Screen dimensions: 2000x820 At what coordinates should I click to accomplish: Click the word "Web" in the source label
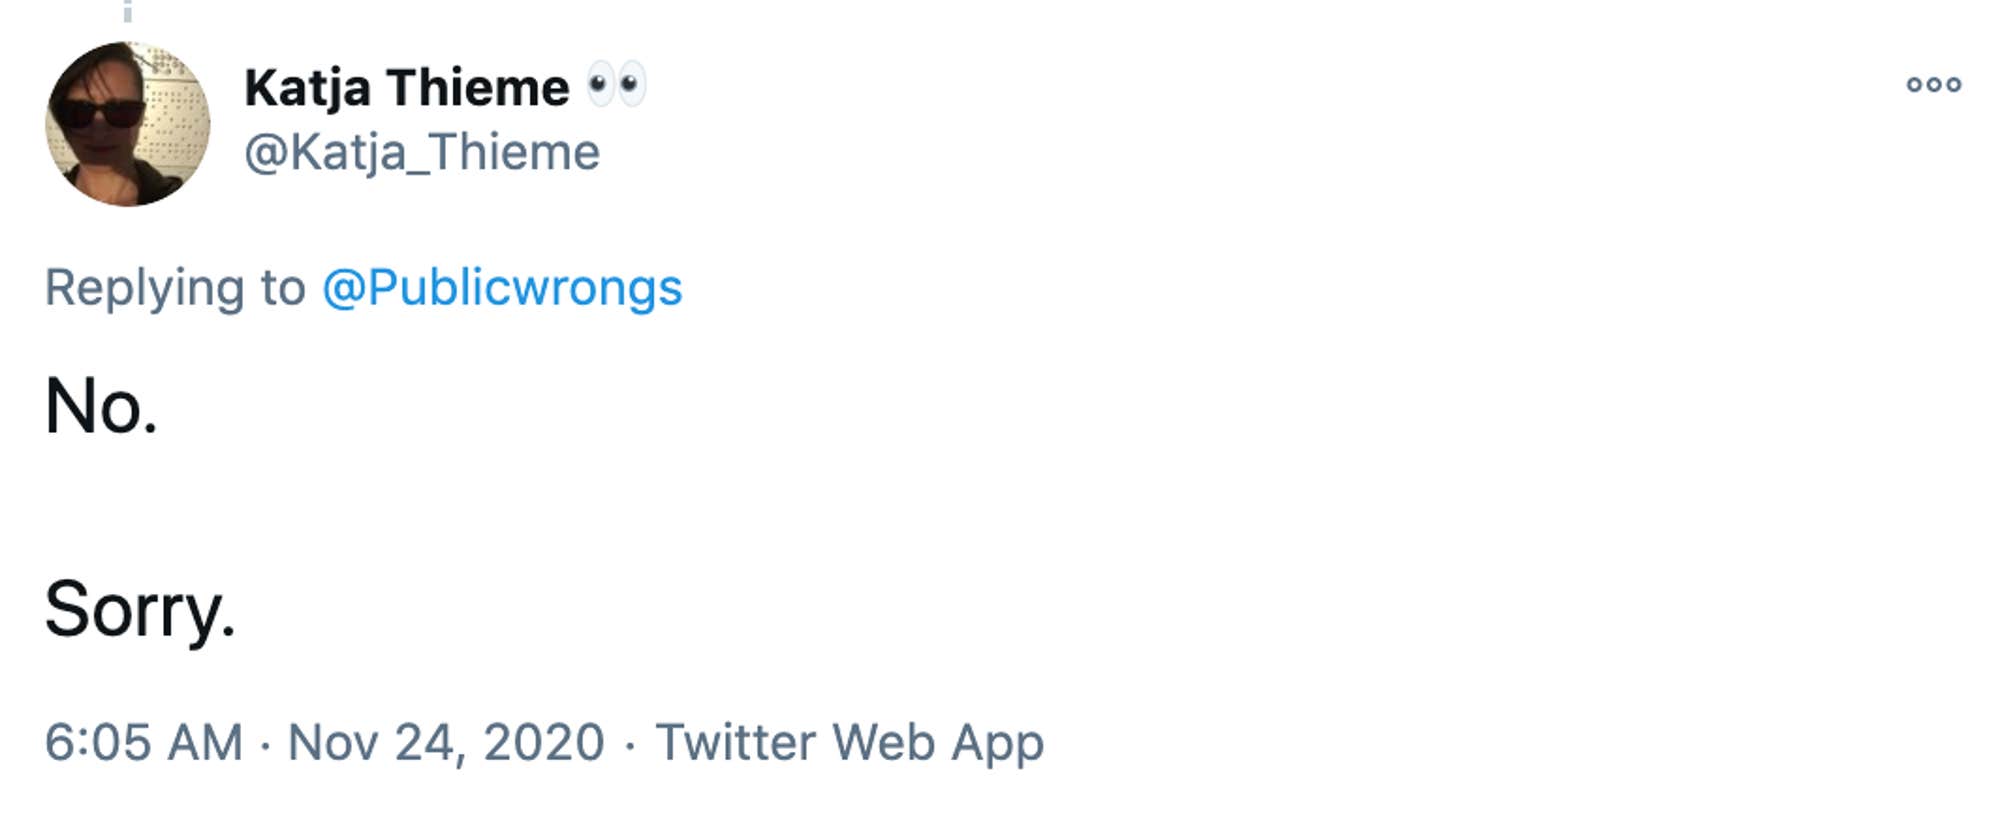click(883, 743)
